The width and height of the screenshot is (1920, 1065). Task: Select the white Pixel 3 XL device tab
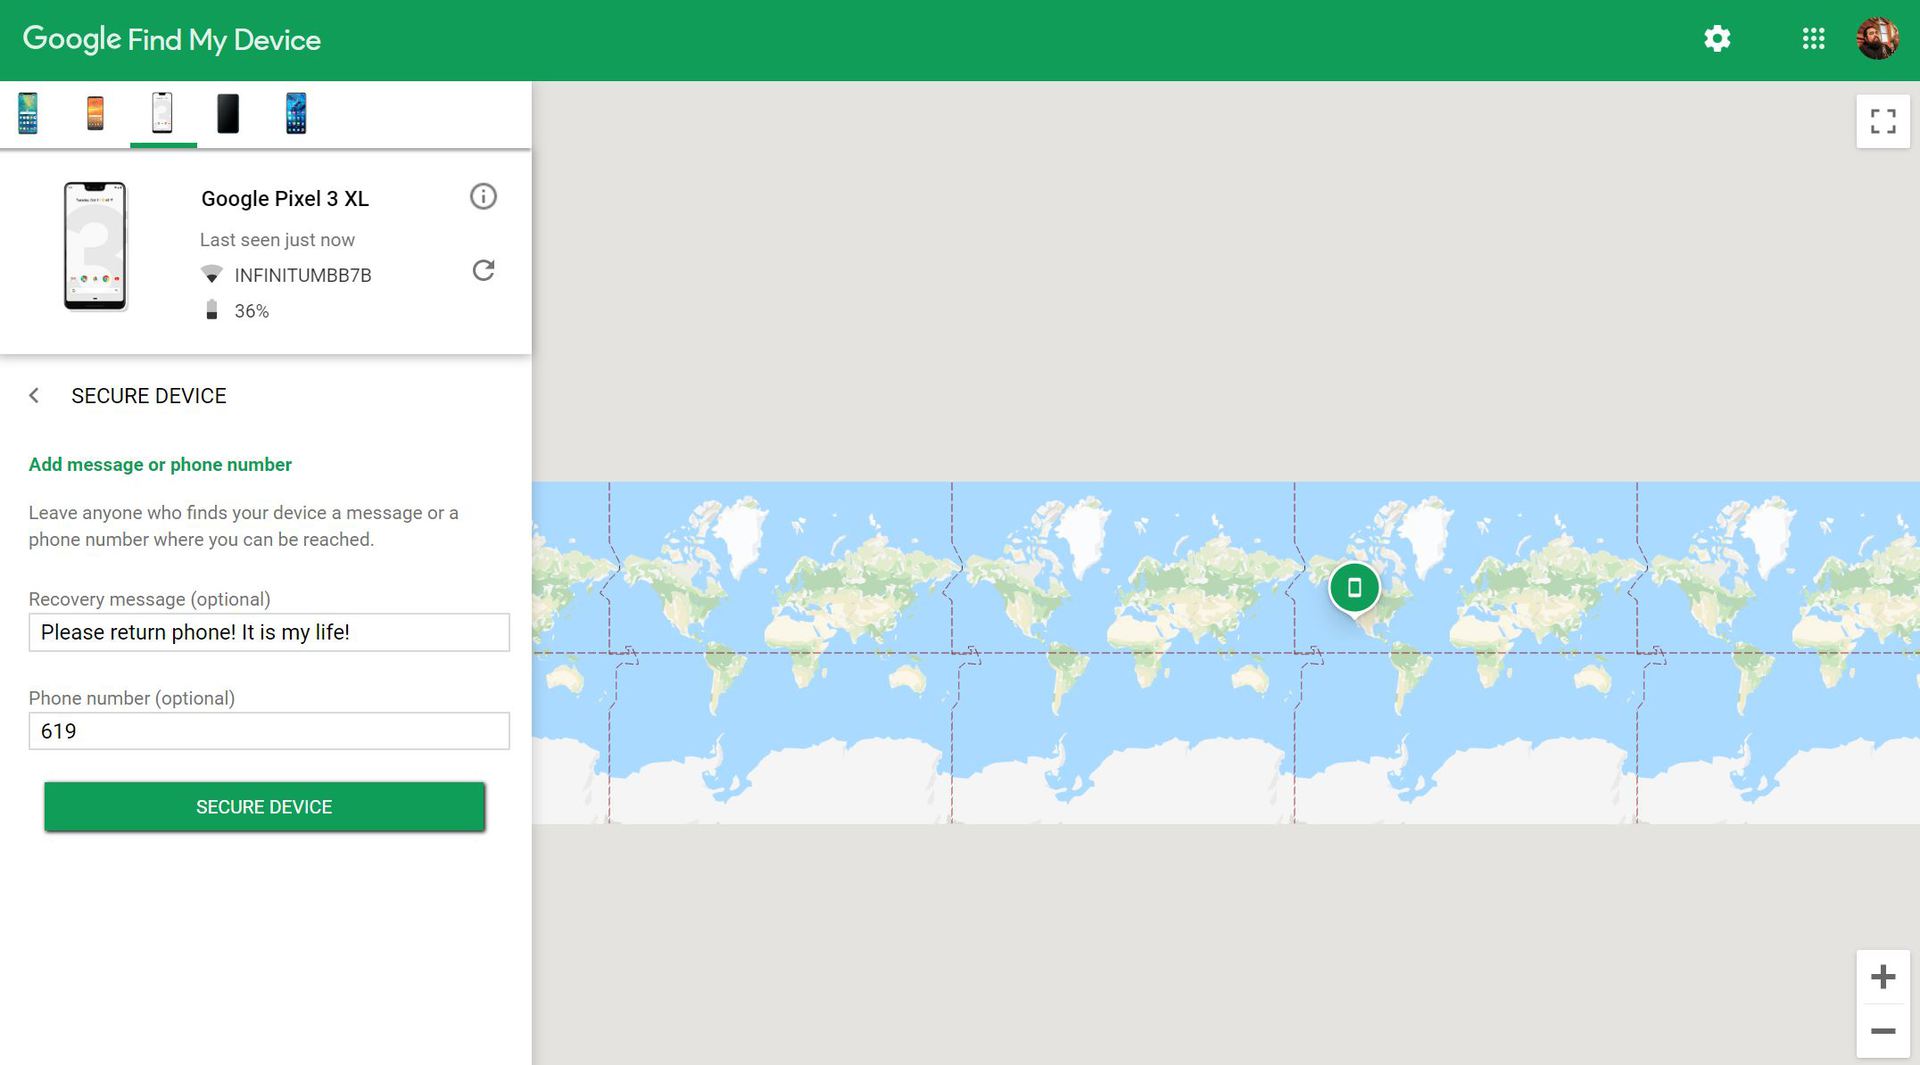(x=162, y=113)
